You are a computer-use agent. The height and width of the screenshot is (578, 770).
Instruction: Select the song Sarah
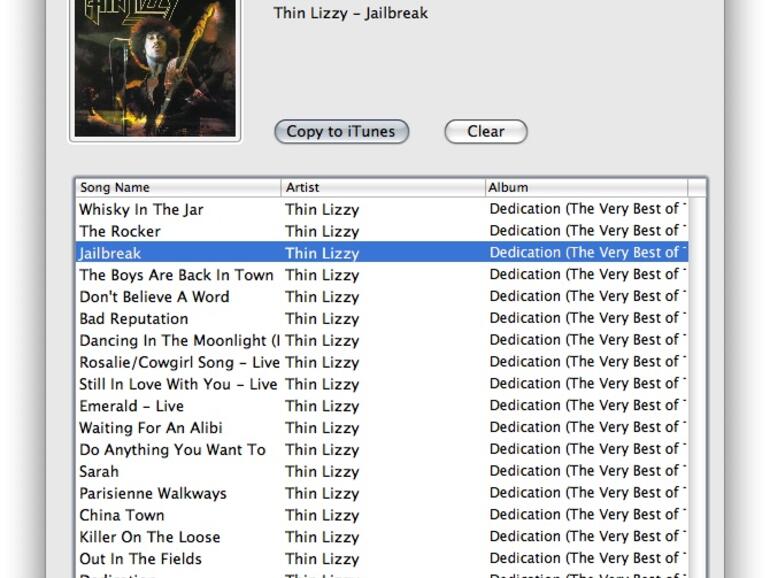(x=382, y=471)
